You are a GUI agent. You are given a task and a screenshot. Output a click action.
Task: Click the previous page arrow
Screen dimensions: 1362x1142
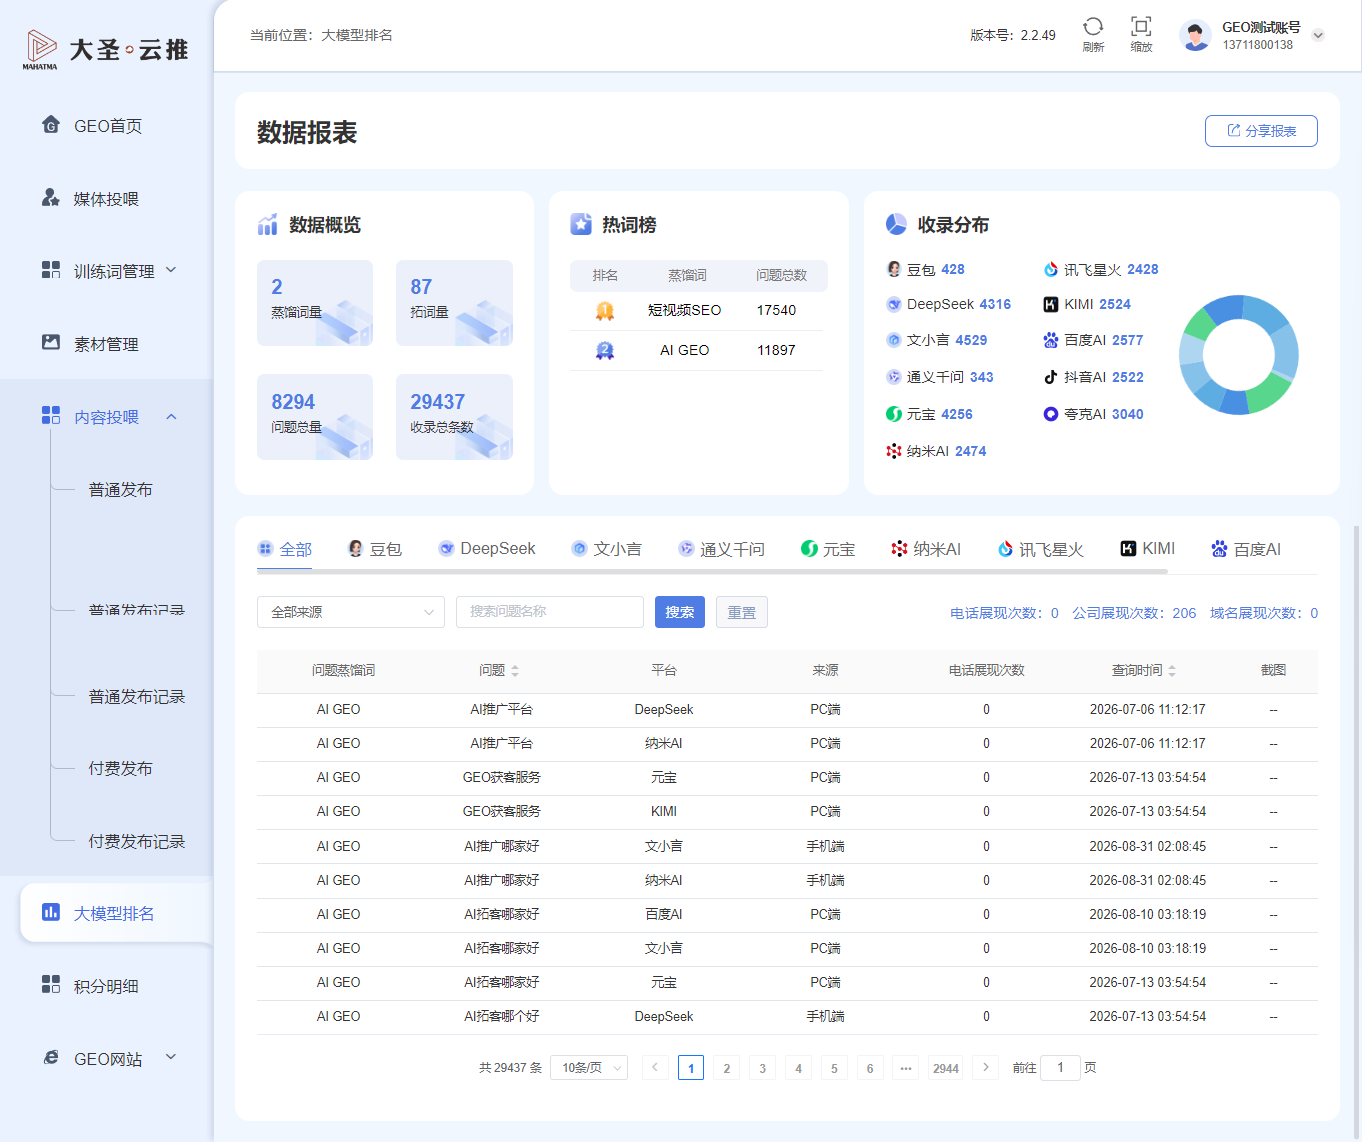[x=655, y=1068]
